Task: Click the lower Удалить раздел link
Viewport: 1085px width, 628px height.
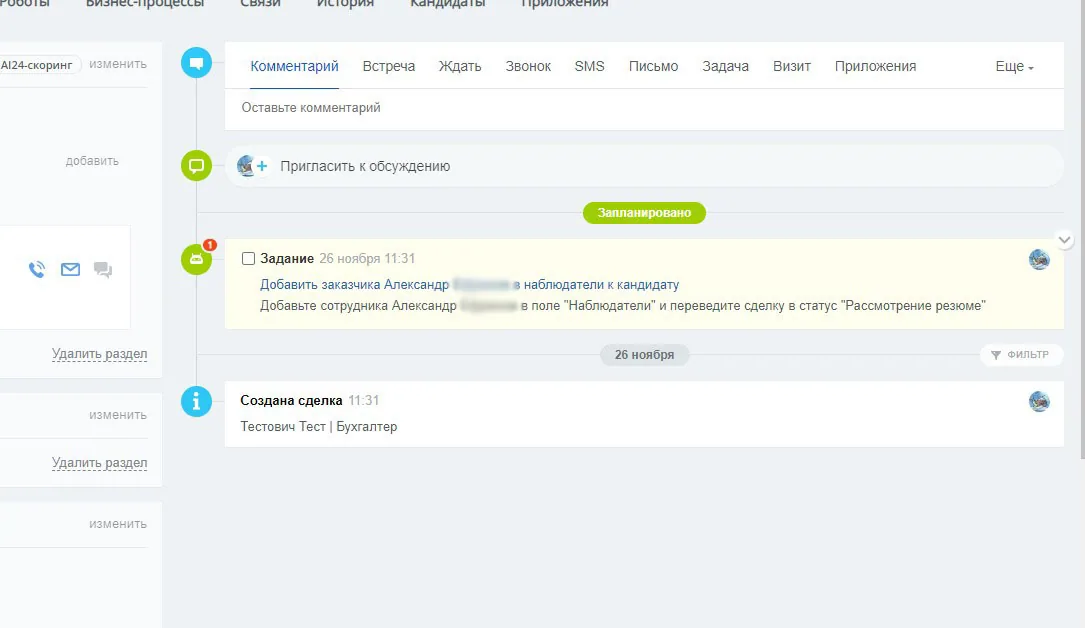Action: pos(100,463)
